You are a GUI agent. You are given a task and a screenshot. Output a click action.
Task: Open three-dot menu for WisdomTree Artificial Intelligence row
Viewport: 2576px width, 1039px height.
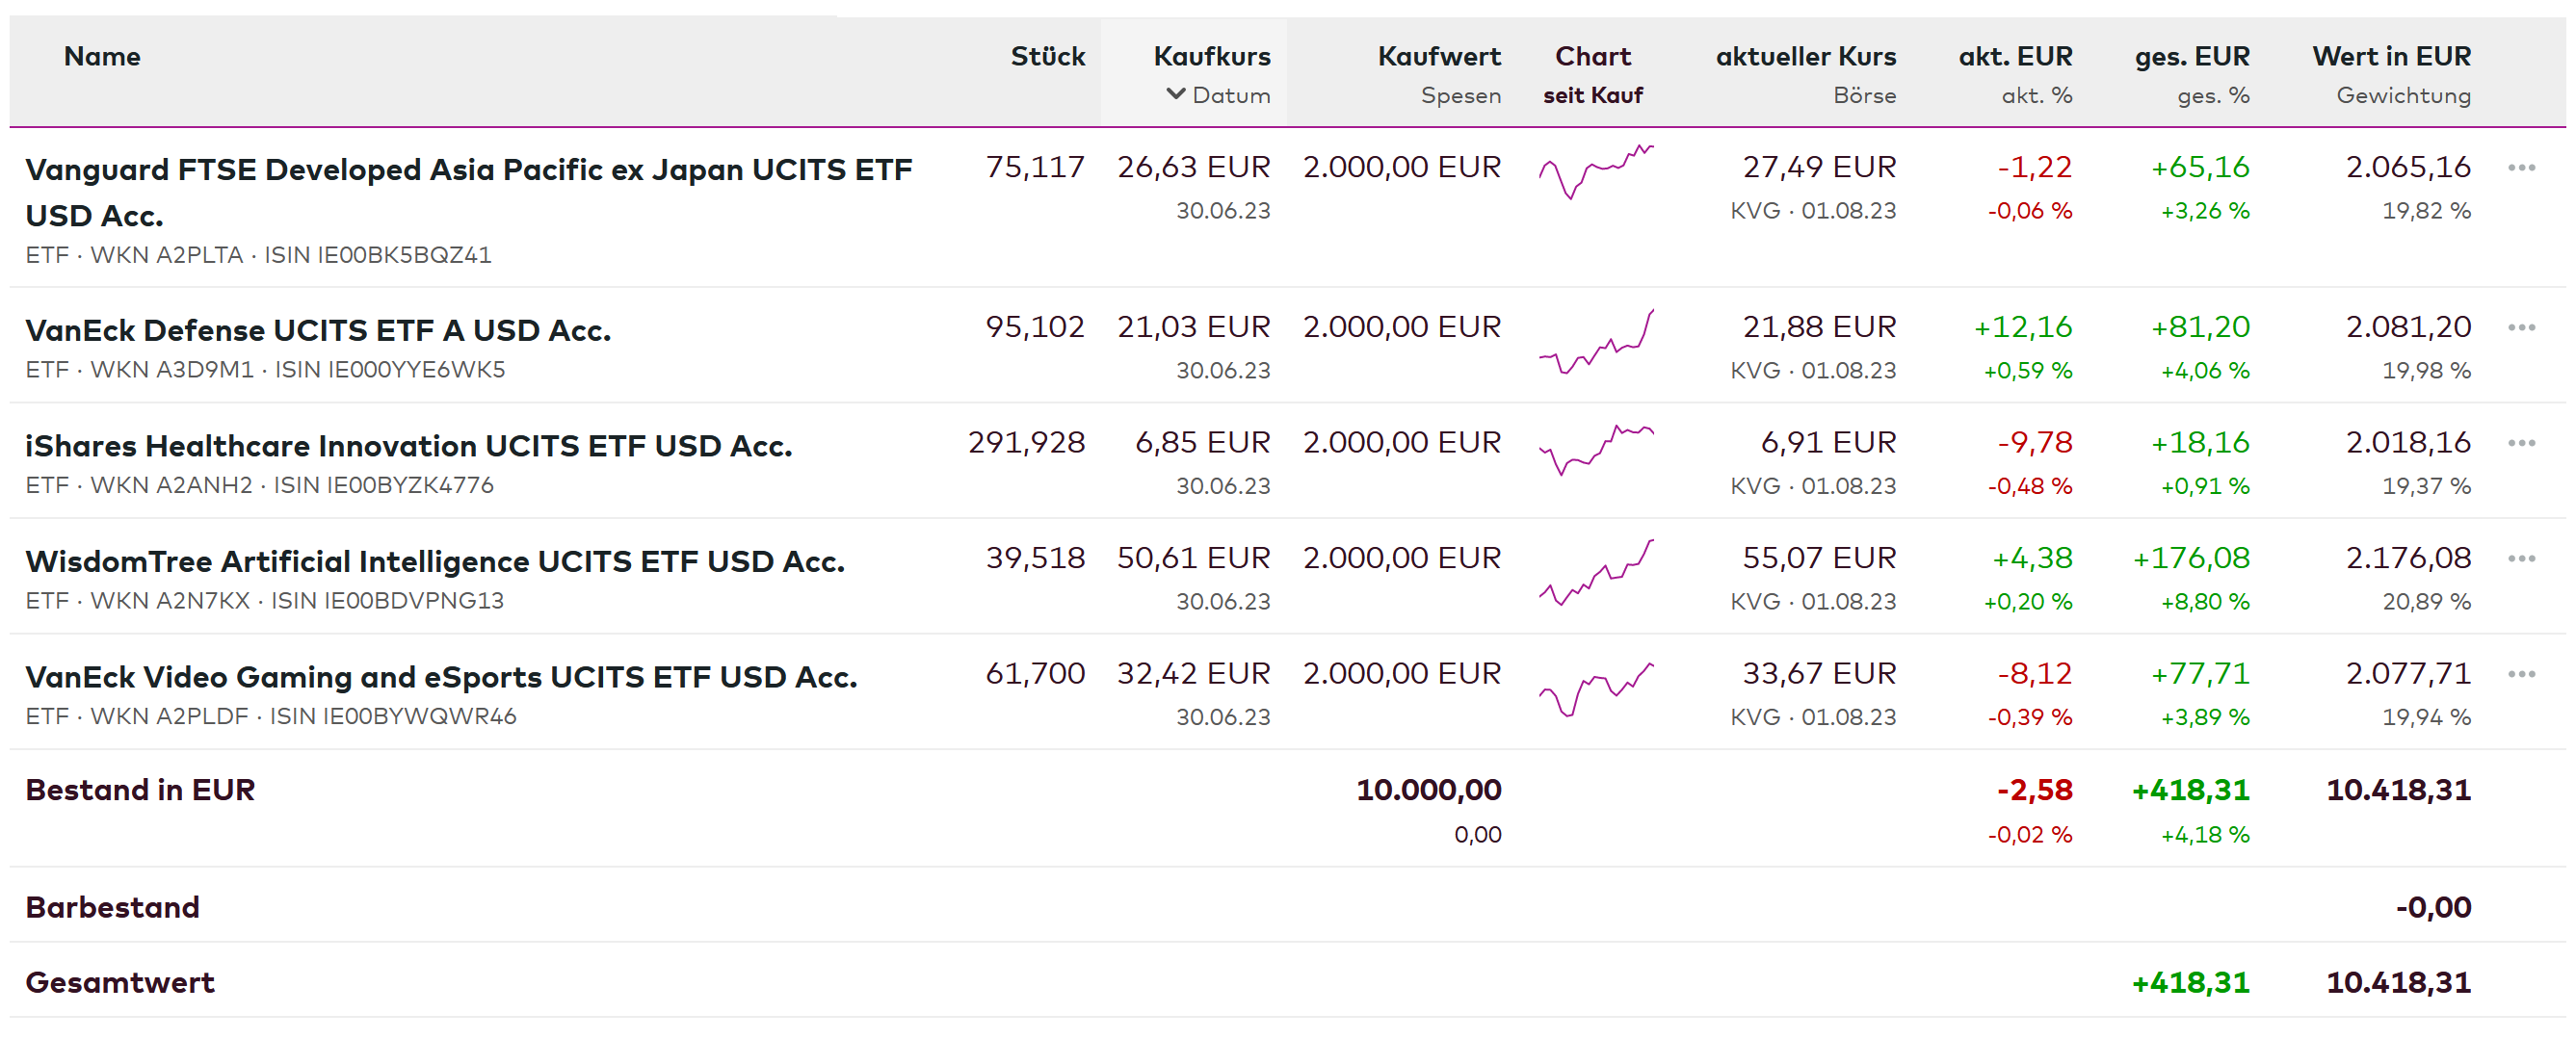pos(2521,559)
